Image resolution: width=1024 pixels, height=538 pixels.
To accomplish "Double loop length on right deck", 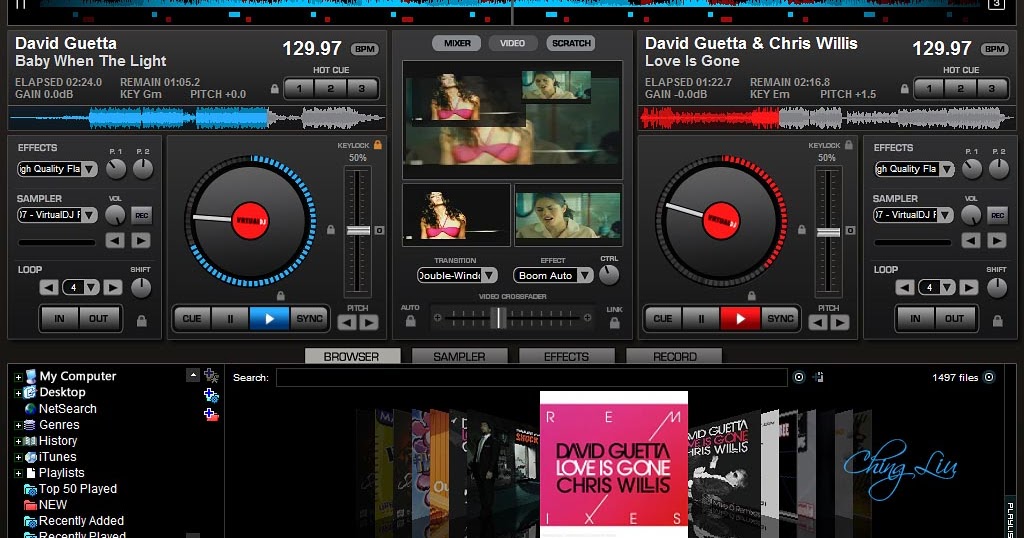I will coord(968,287).
